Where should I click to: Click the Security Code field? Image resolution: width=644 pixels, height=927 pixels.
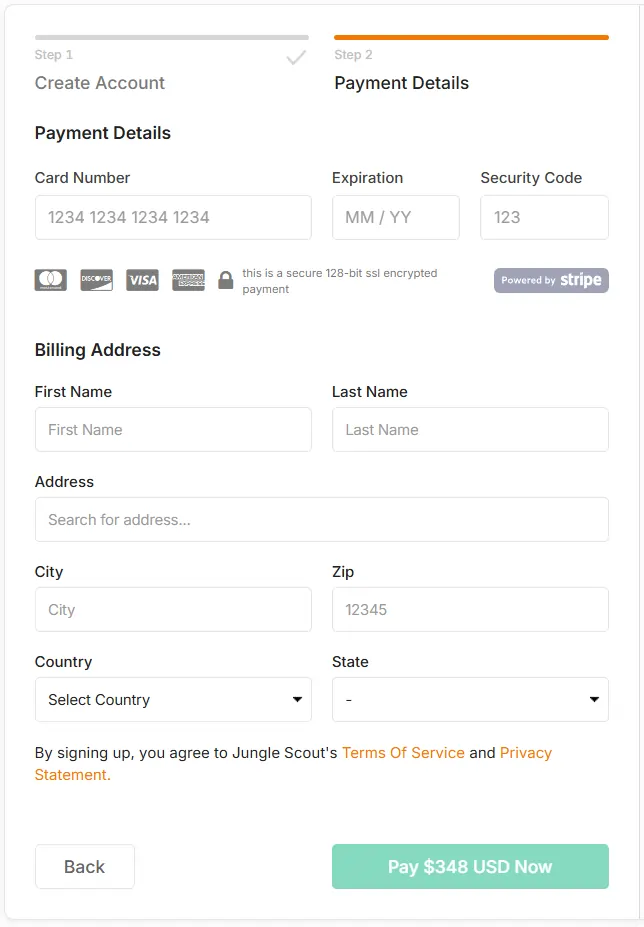544,217
